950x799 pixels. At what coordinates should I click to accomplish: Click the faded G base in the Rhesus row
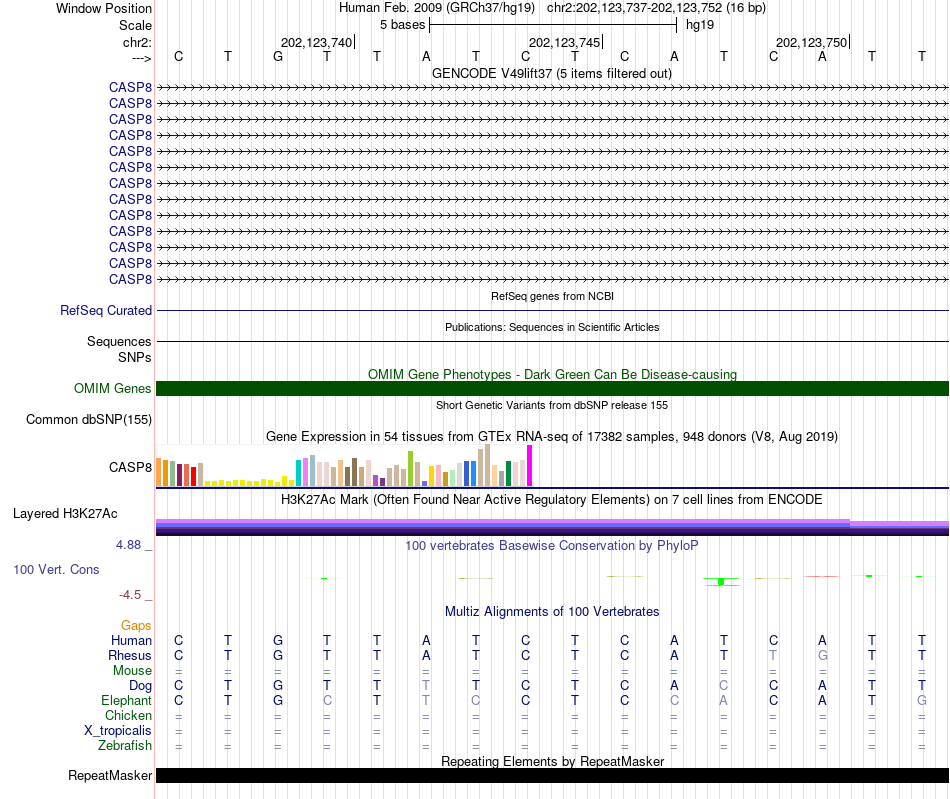pos(822,655)
